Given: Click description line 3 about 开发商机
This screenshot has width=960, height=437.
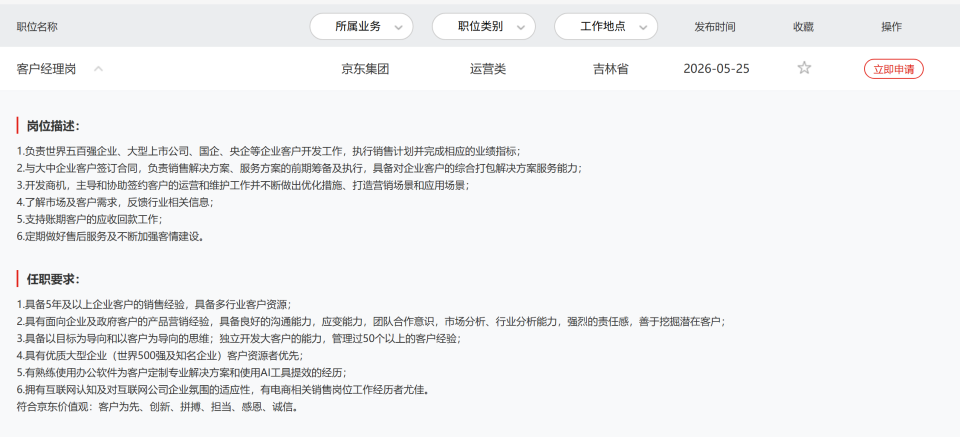Looking at the screenshot, I should coord(243,185).
